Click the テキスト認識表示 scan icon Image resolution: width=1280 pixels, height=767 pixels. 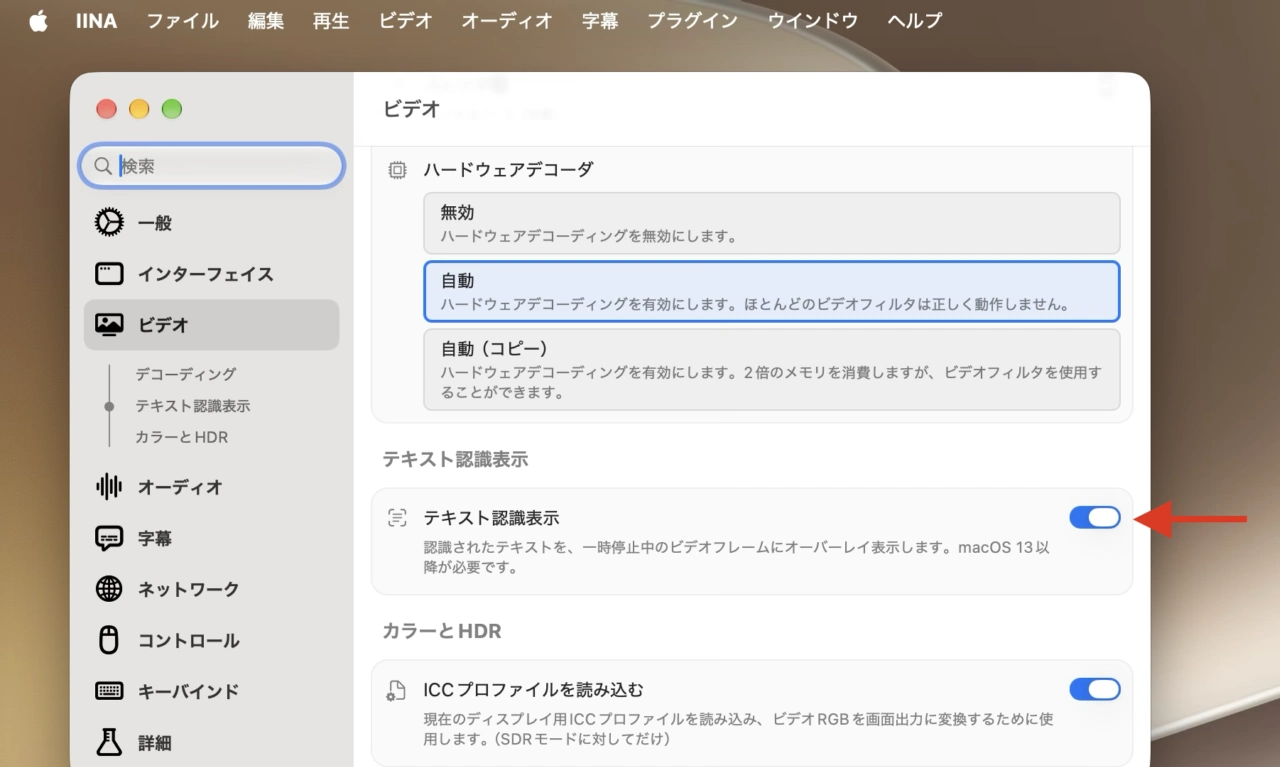[397, 518]
